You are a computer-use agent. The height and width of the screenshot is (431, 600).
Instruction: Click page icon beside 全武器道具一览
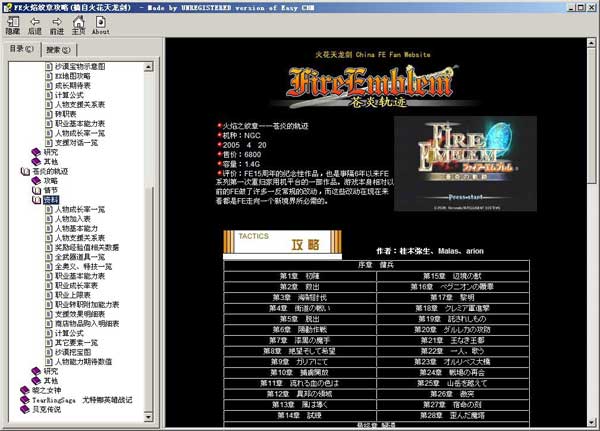49,257
